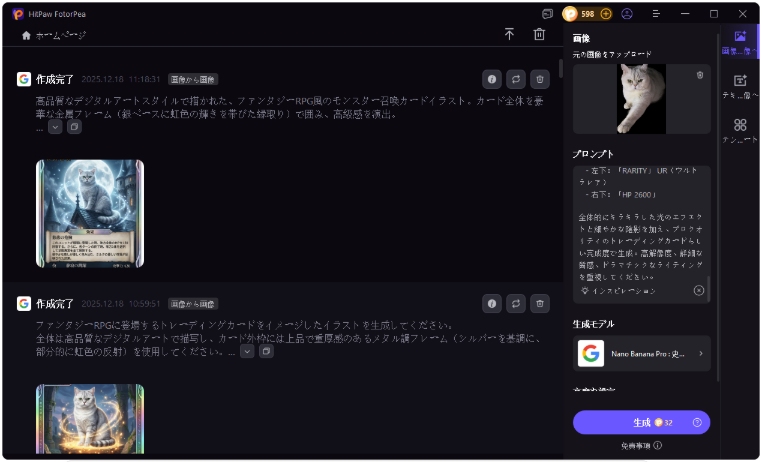Image resolution: width=762 pixels, height=462 pixels.
Task: Click the timestamp 2025.12.18 11:18:31
Action: [x=121, y=79]
